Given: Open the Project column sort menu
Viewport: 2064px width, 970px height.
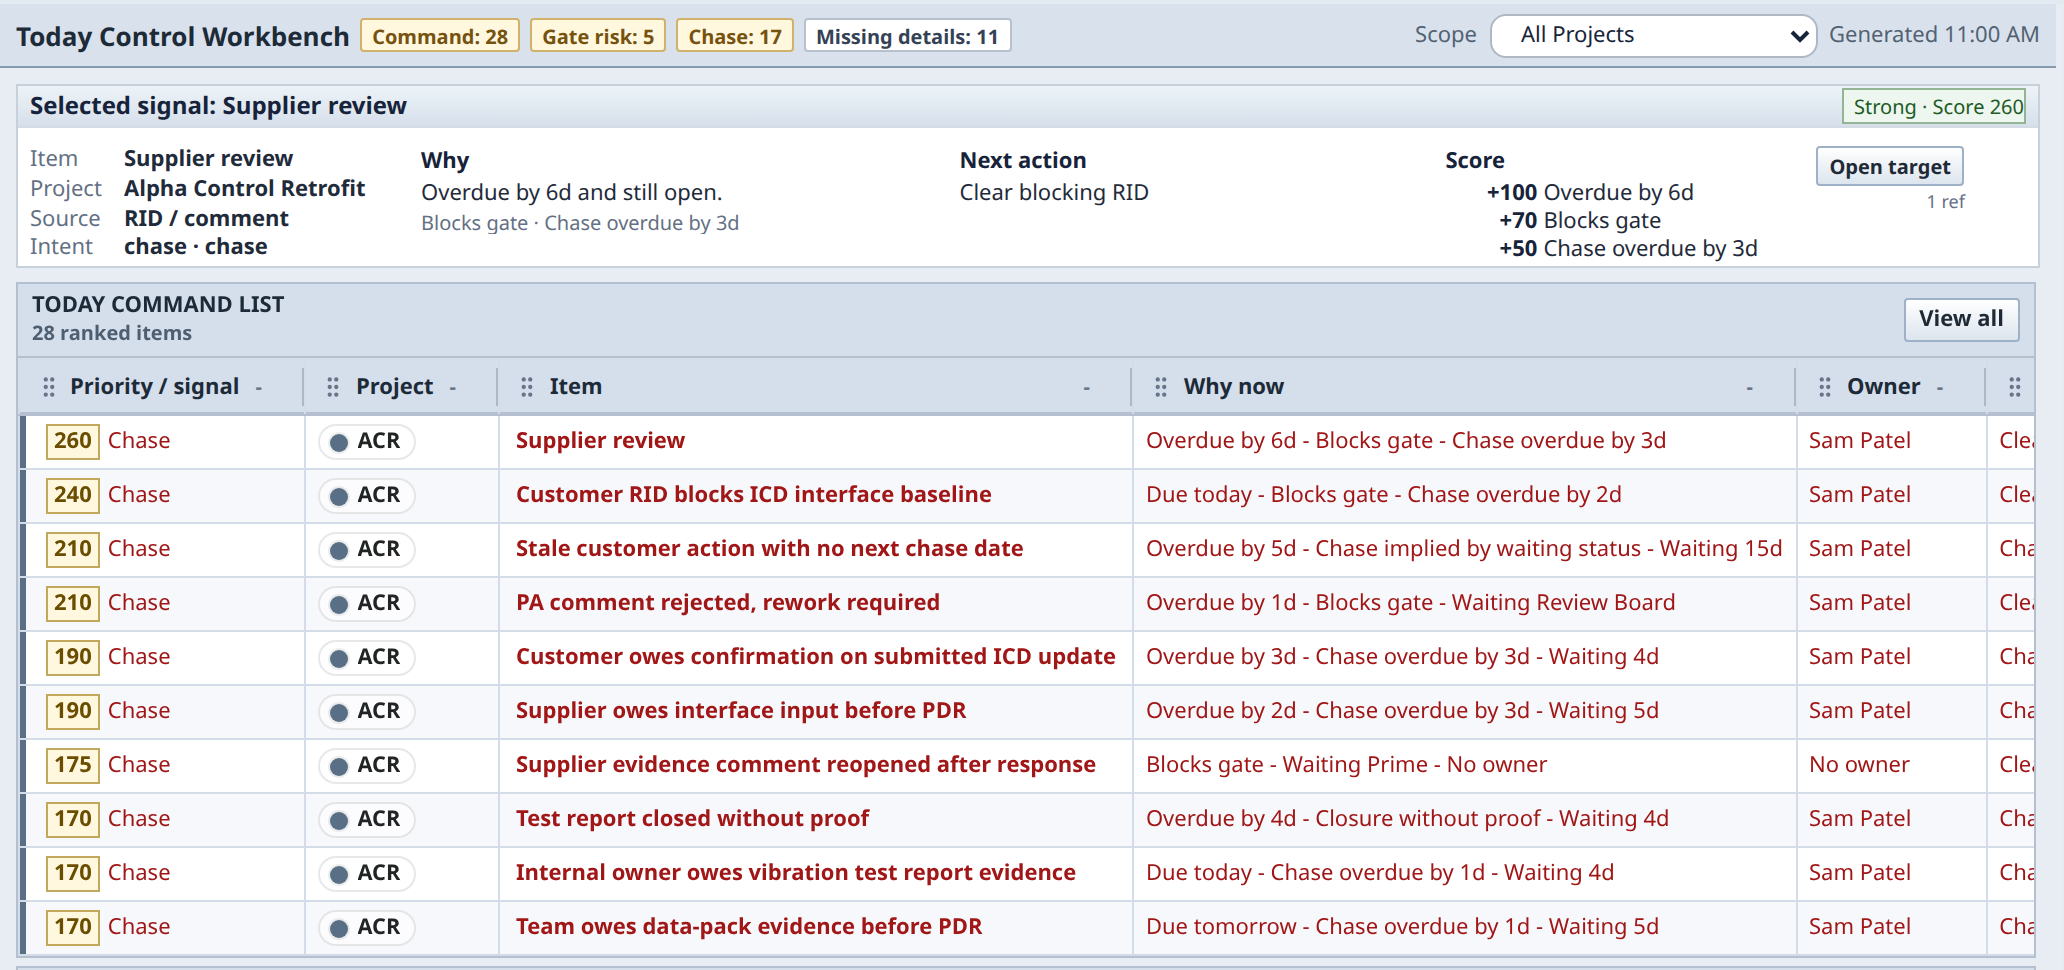Looking at the screenshot, I should point(453,388).
